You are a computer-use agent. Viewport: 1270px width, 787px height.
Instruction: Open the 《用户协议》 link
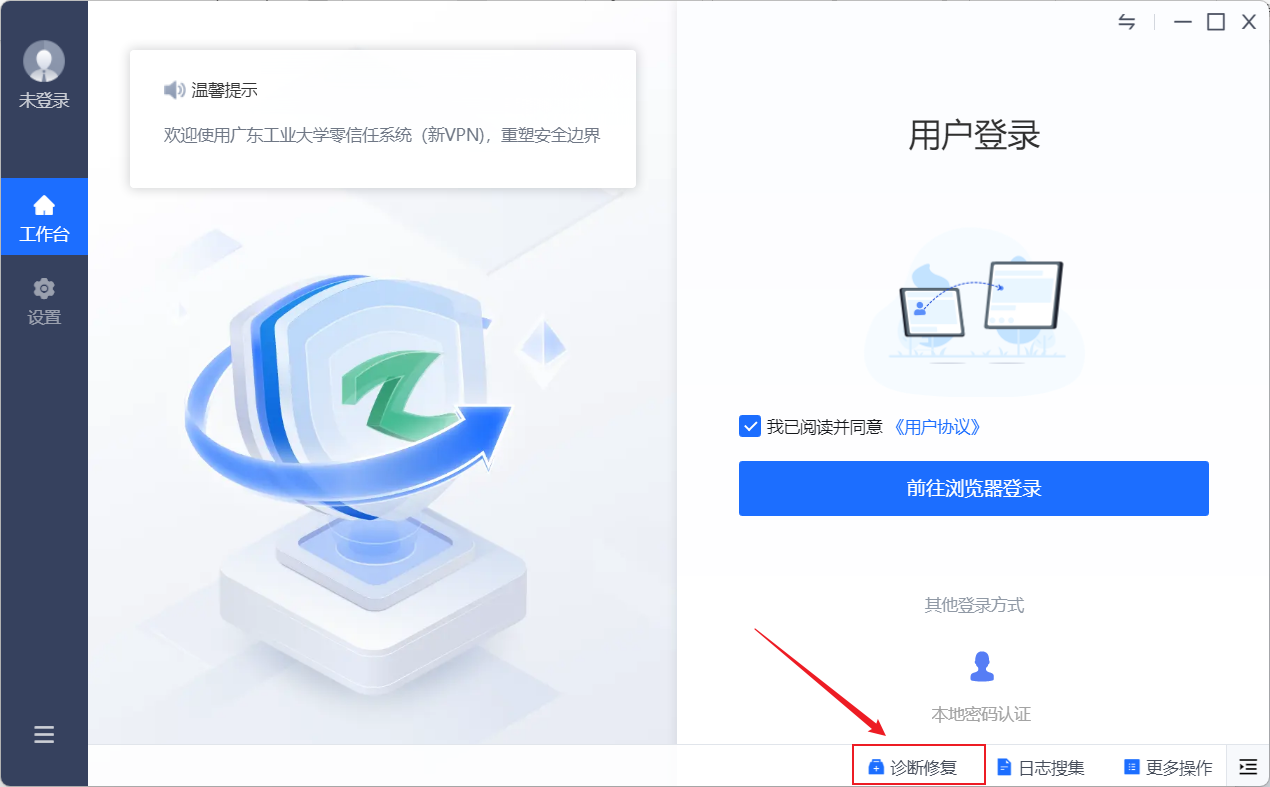pyautogui.click(x=937, y=427)
